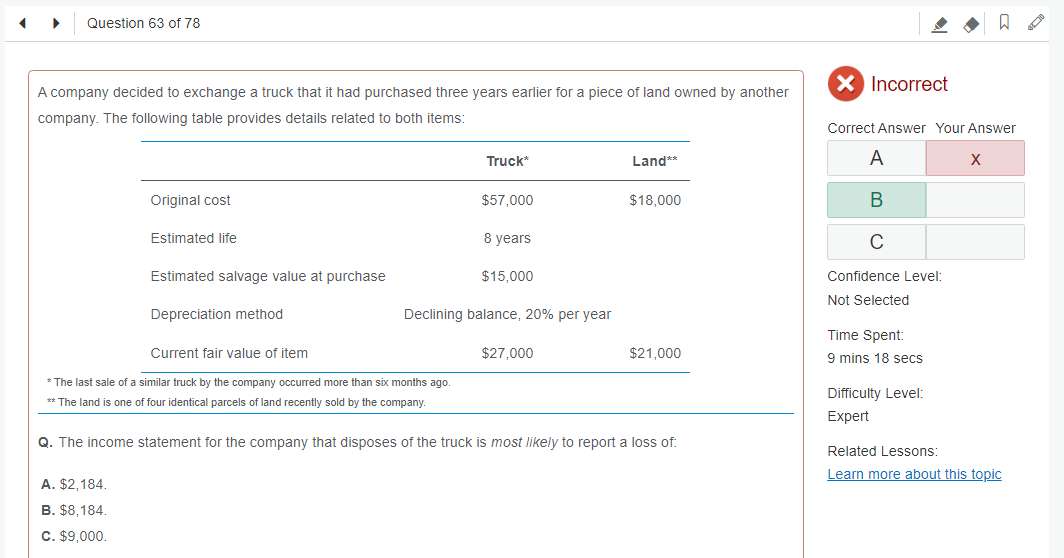Click the empty Your Answer cell for C

(975, 242)
